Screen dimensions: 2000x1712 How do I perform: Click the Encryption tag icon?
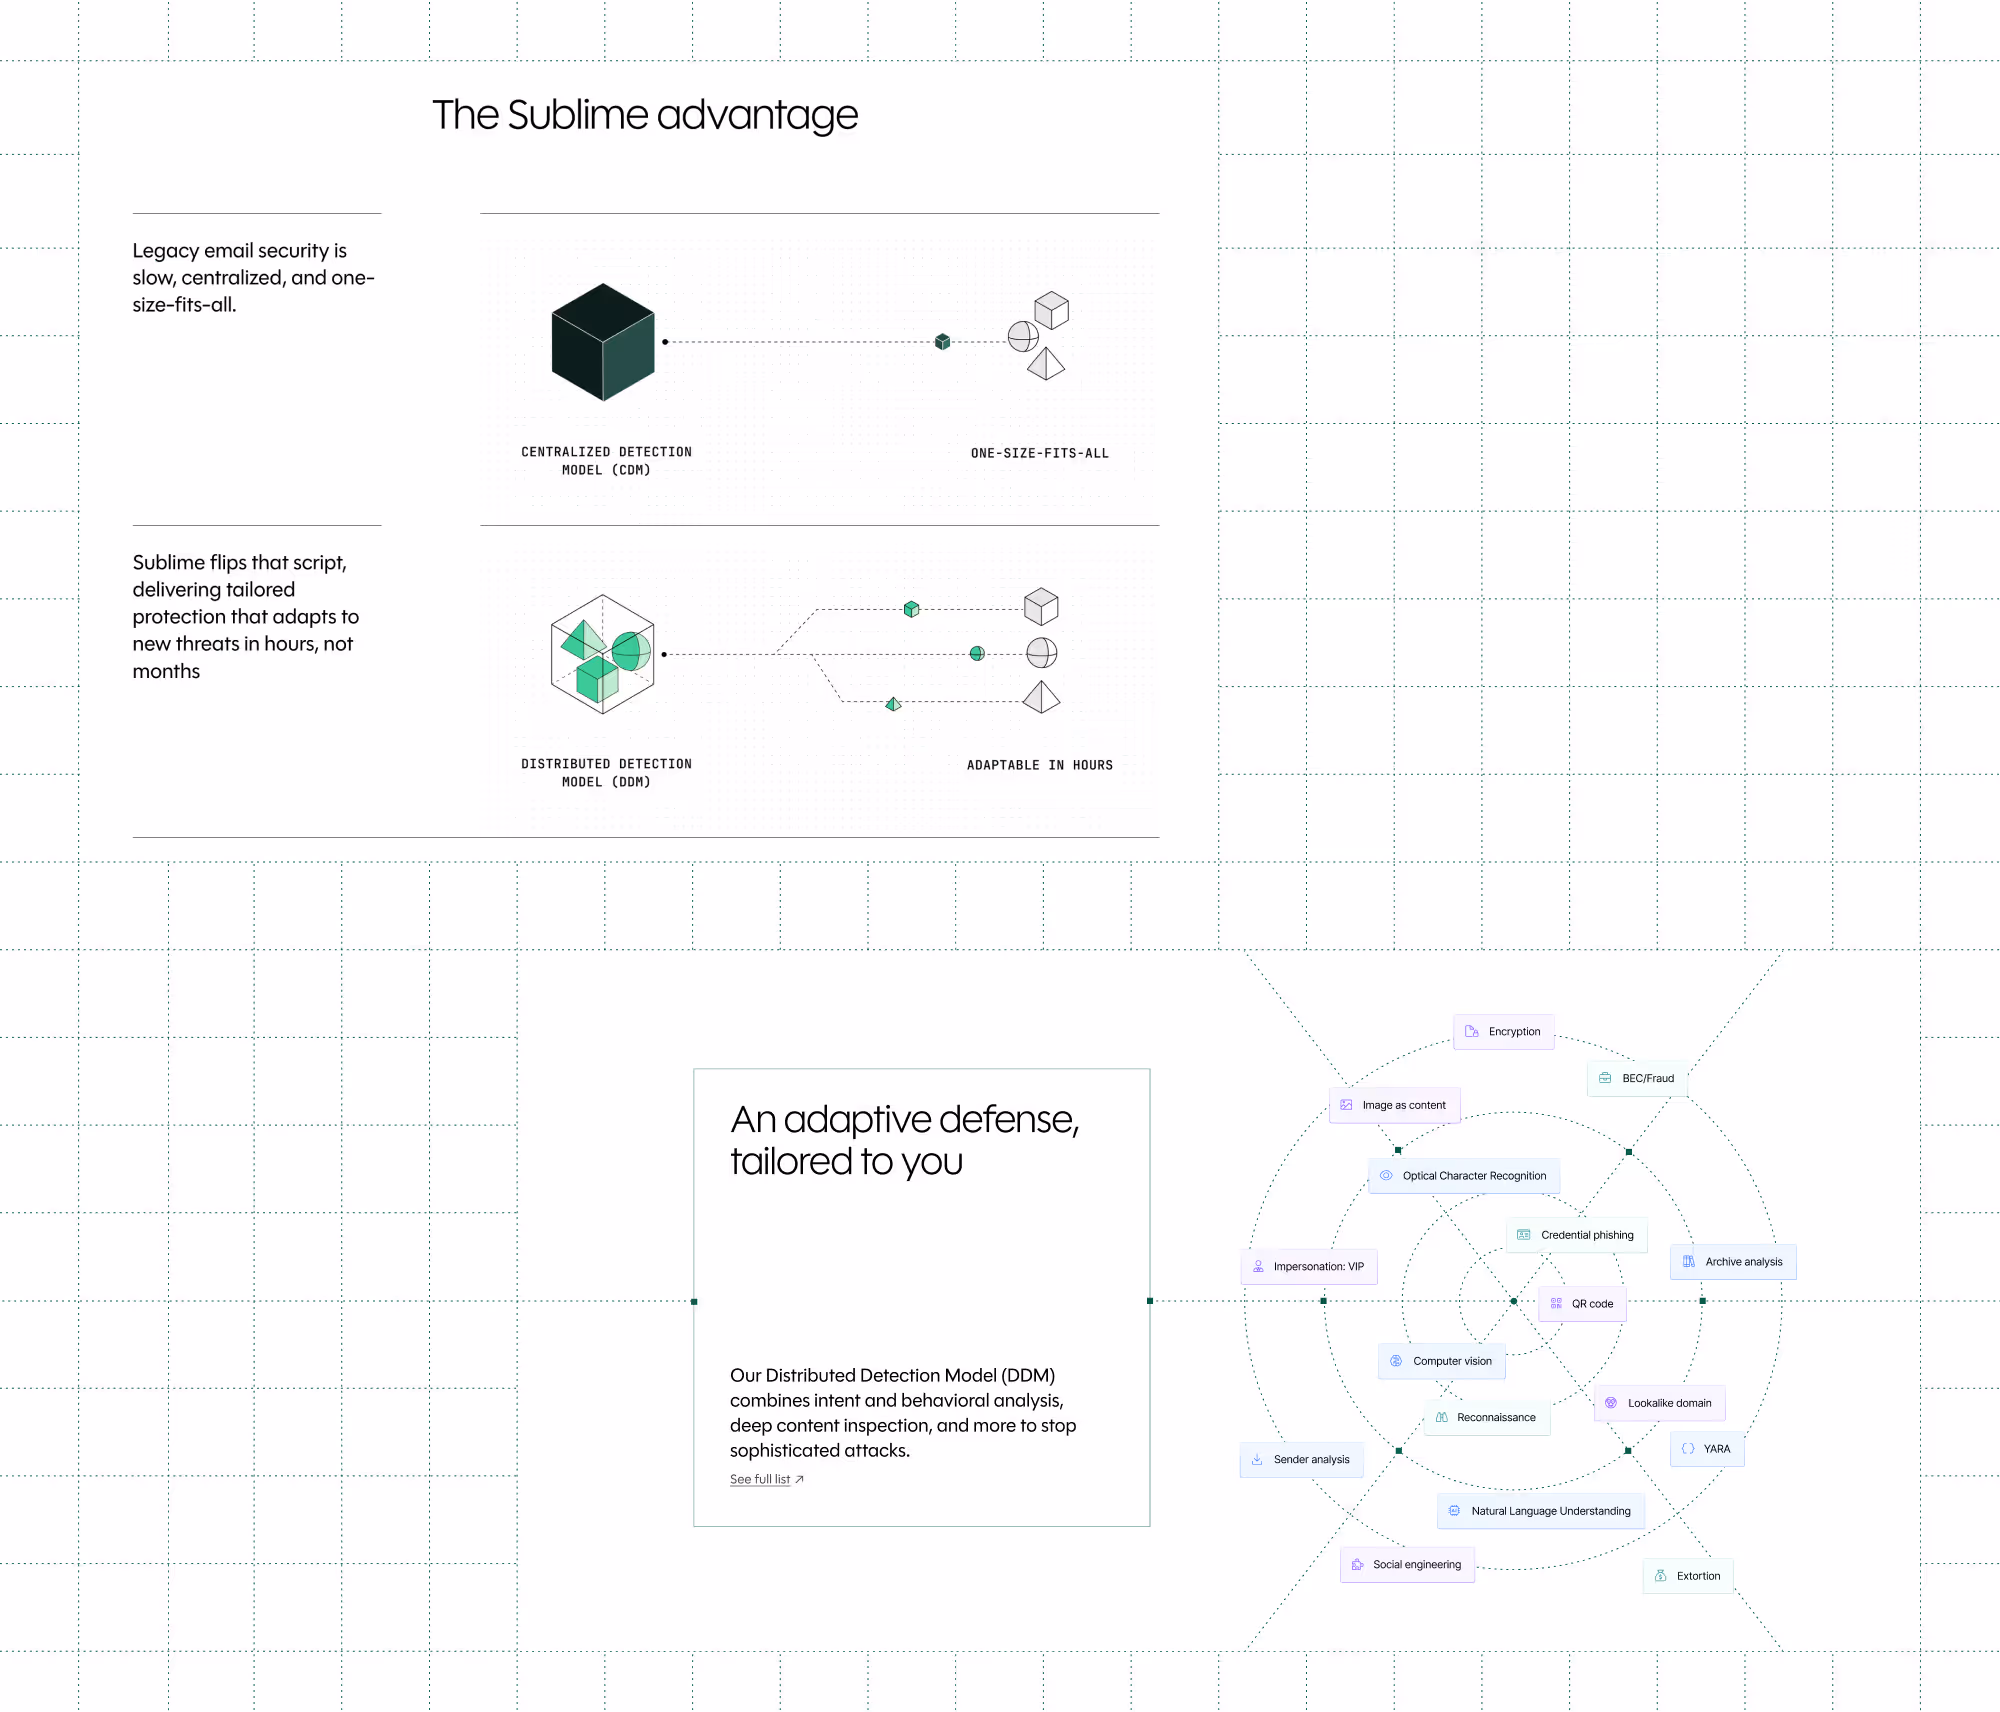pos(1471,1031)
